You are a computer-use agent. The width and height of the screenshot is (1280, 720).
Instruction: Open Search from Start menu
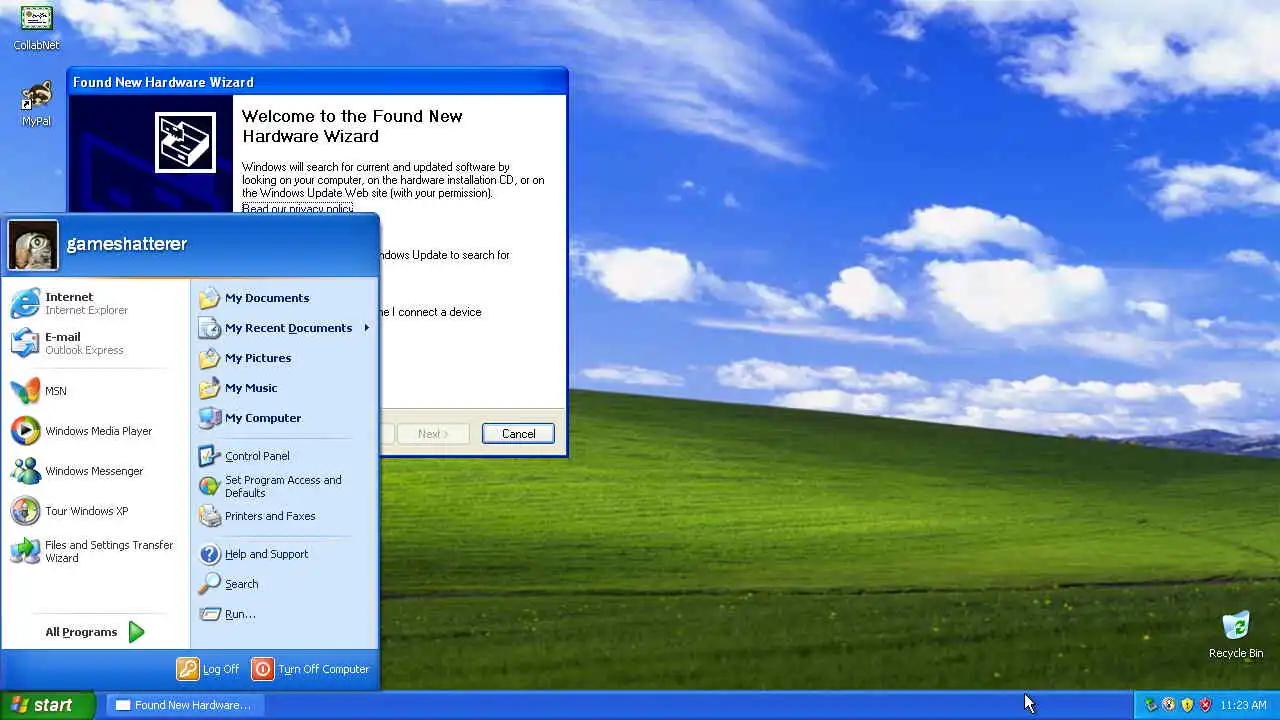click(284, 584)
